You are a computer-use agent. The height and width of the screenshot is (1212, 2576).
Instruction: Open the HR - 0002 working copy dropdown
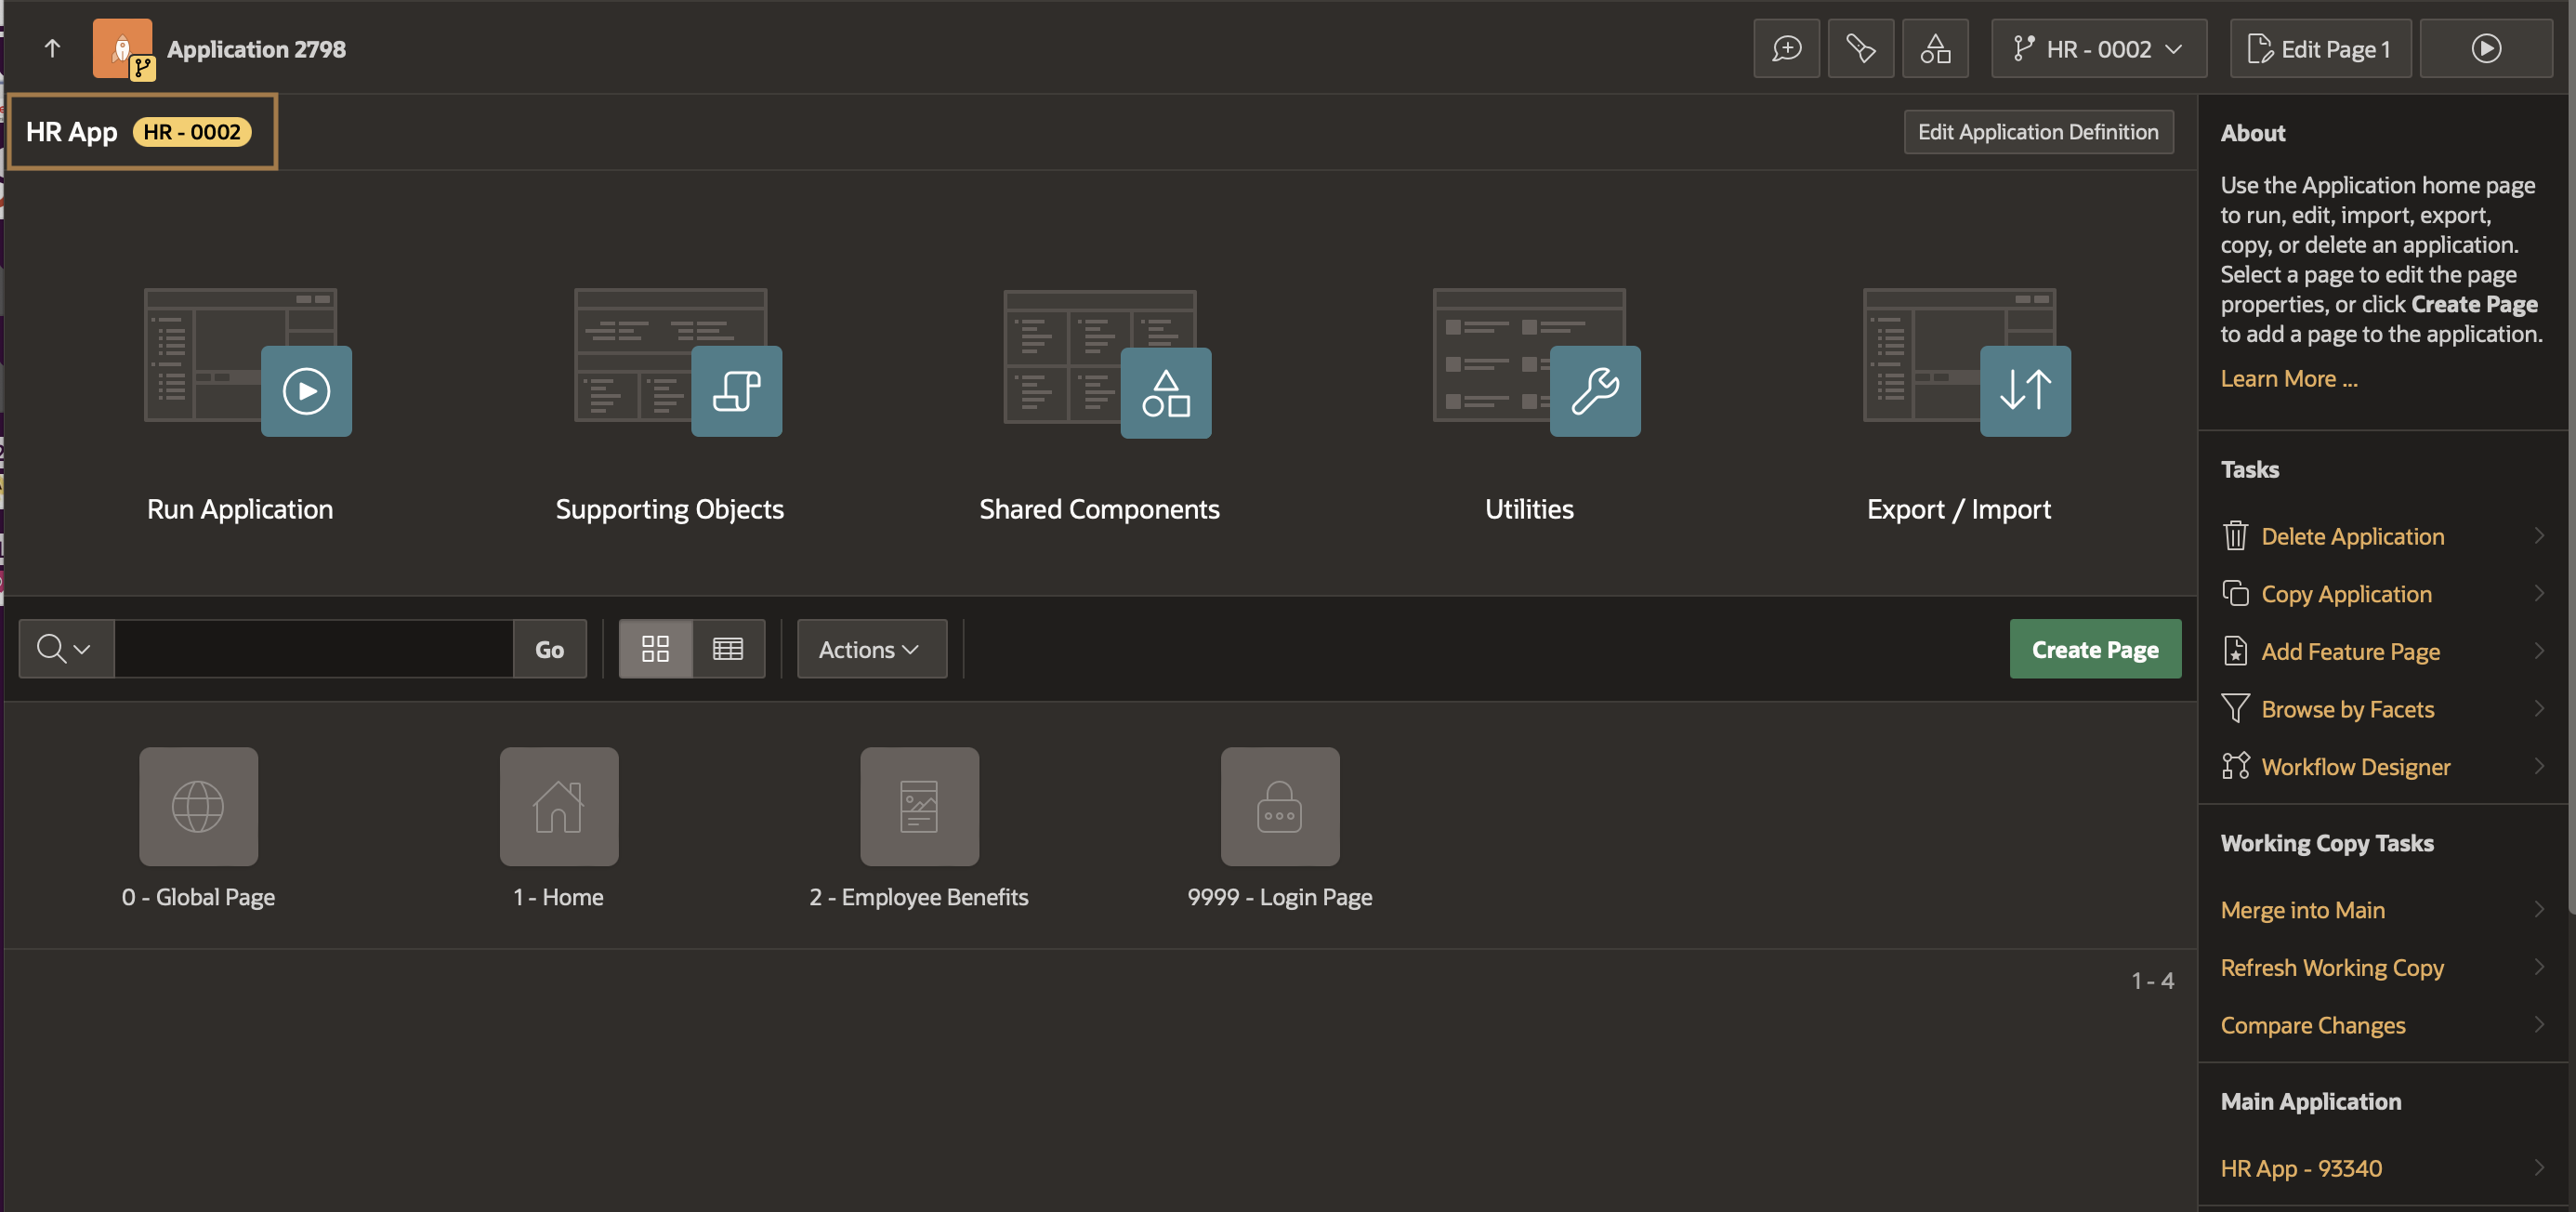click(2098, 49)
